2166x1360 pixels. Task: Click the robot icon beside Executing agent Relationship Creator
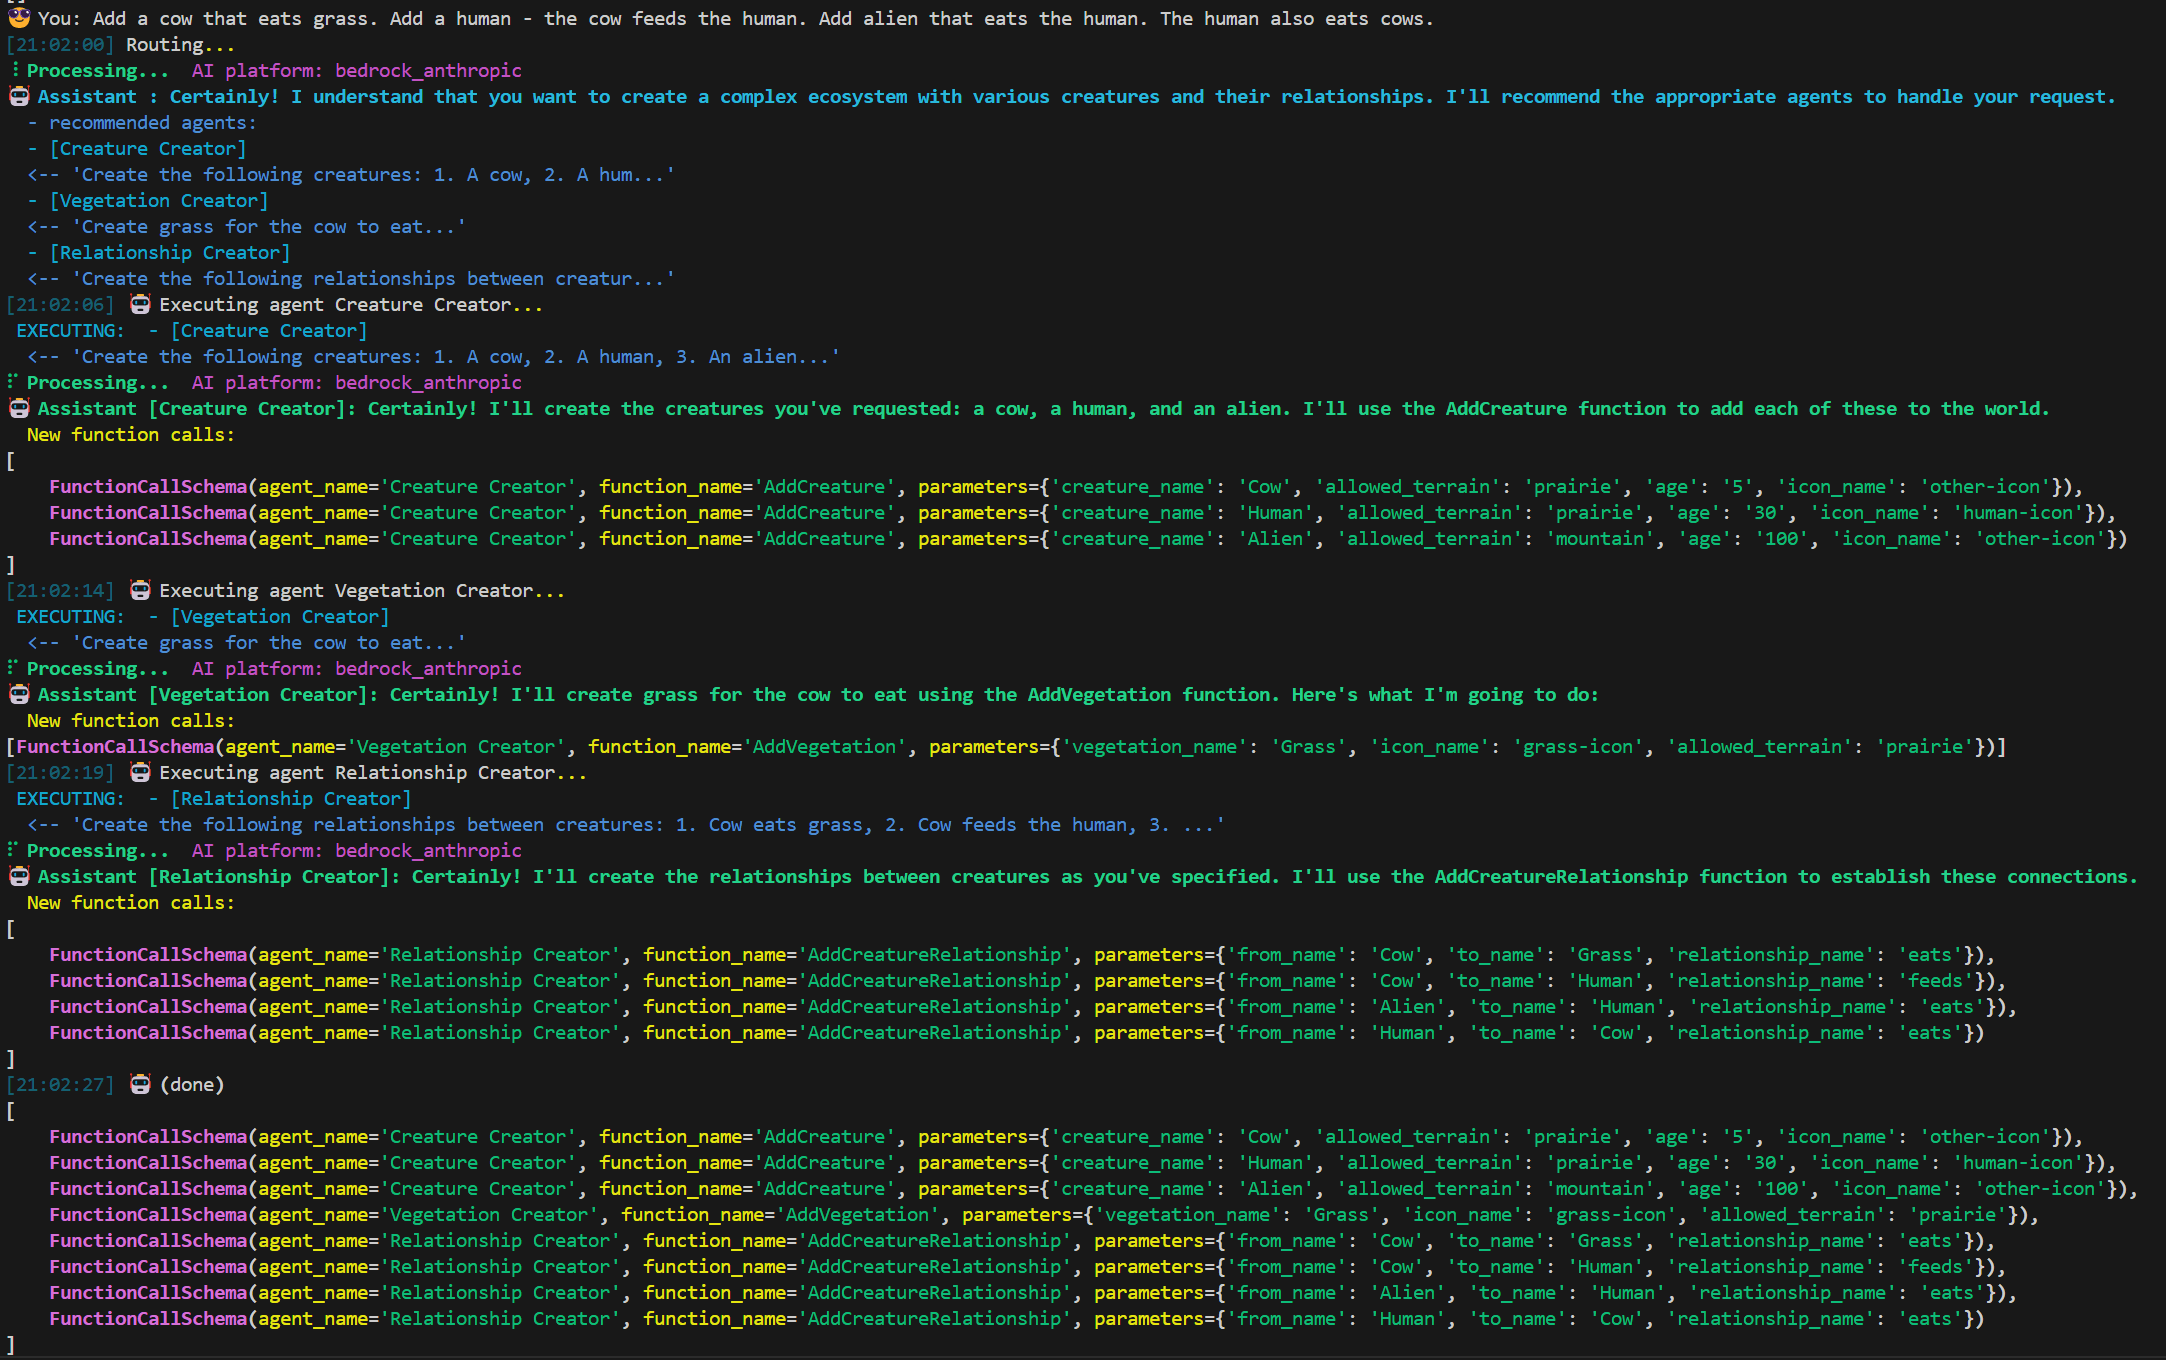point(140,772)
